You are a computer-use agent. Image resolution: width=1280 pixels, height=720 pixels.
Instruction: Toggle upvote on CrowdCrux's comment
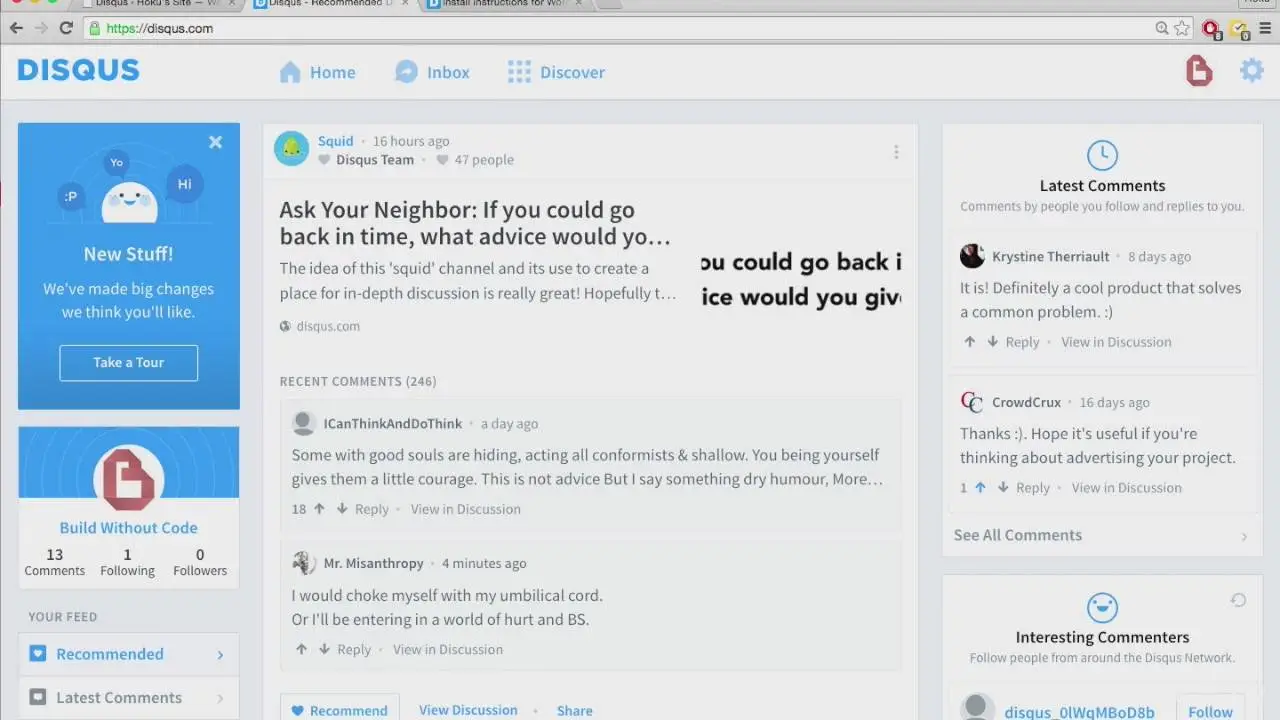pyautogui.click(x=980, y=488)
